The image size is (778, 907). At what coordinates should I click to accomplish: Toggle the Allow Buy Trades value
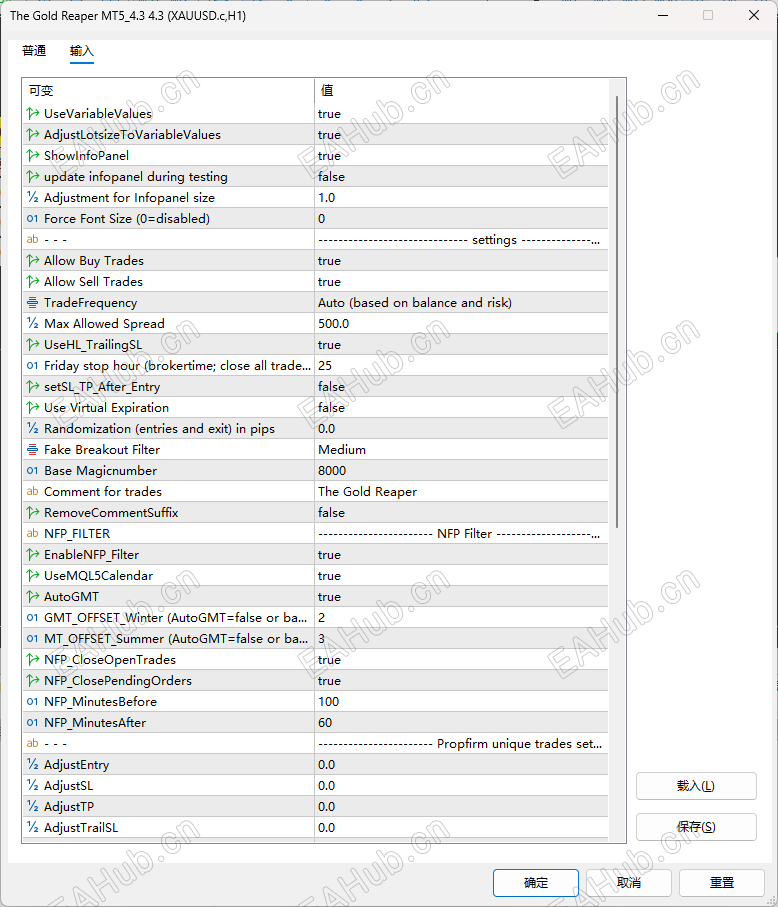point(461,261)
